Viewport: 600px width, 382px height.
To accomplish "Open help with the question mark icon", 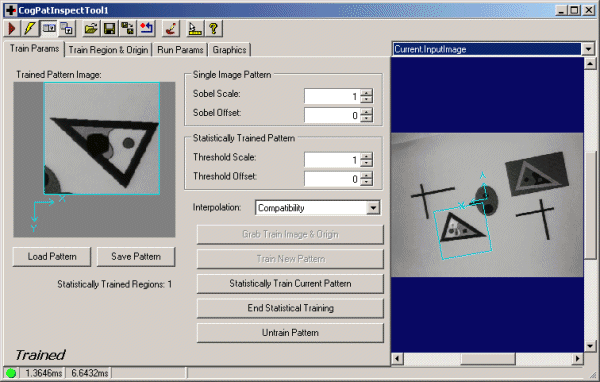I will click(214, 29).
